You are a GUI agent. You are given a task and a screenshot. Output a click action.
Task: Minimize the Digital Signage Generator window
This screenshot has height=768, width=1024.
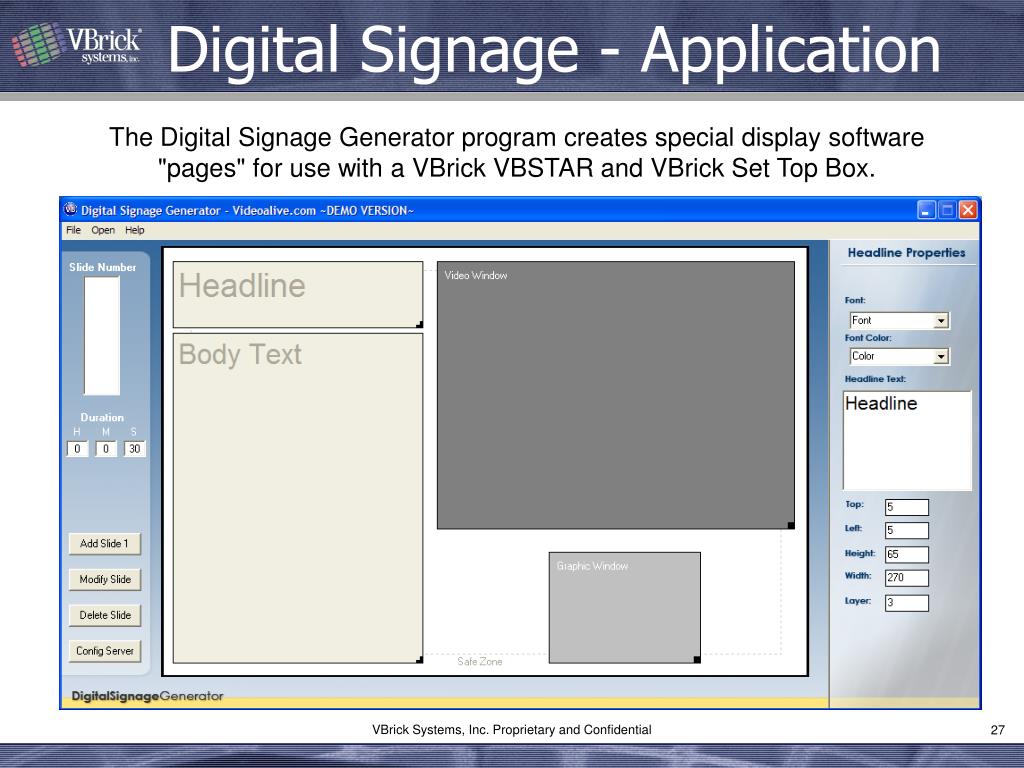coord(926,210)
